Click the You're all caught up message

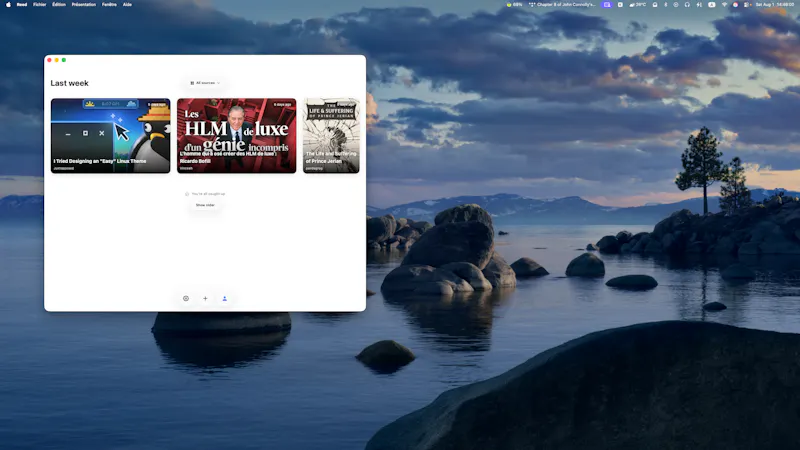[x=205, y=194]
